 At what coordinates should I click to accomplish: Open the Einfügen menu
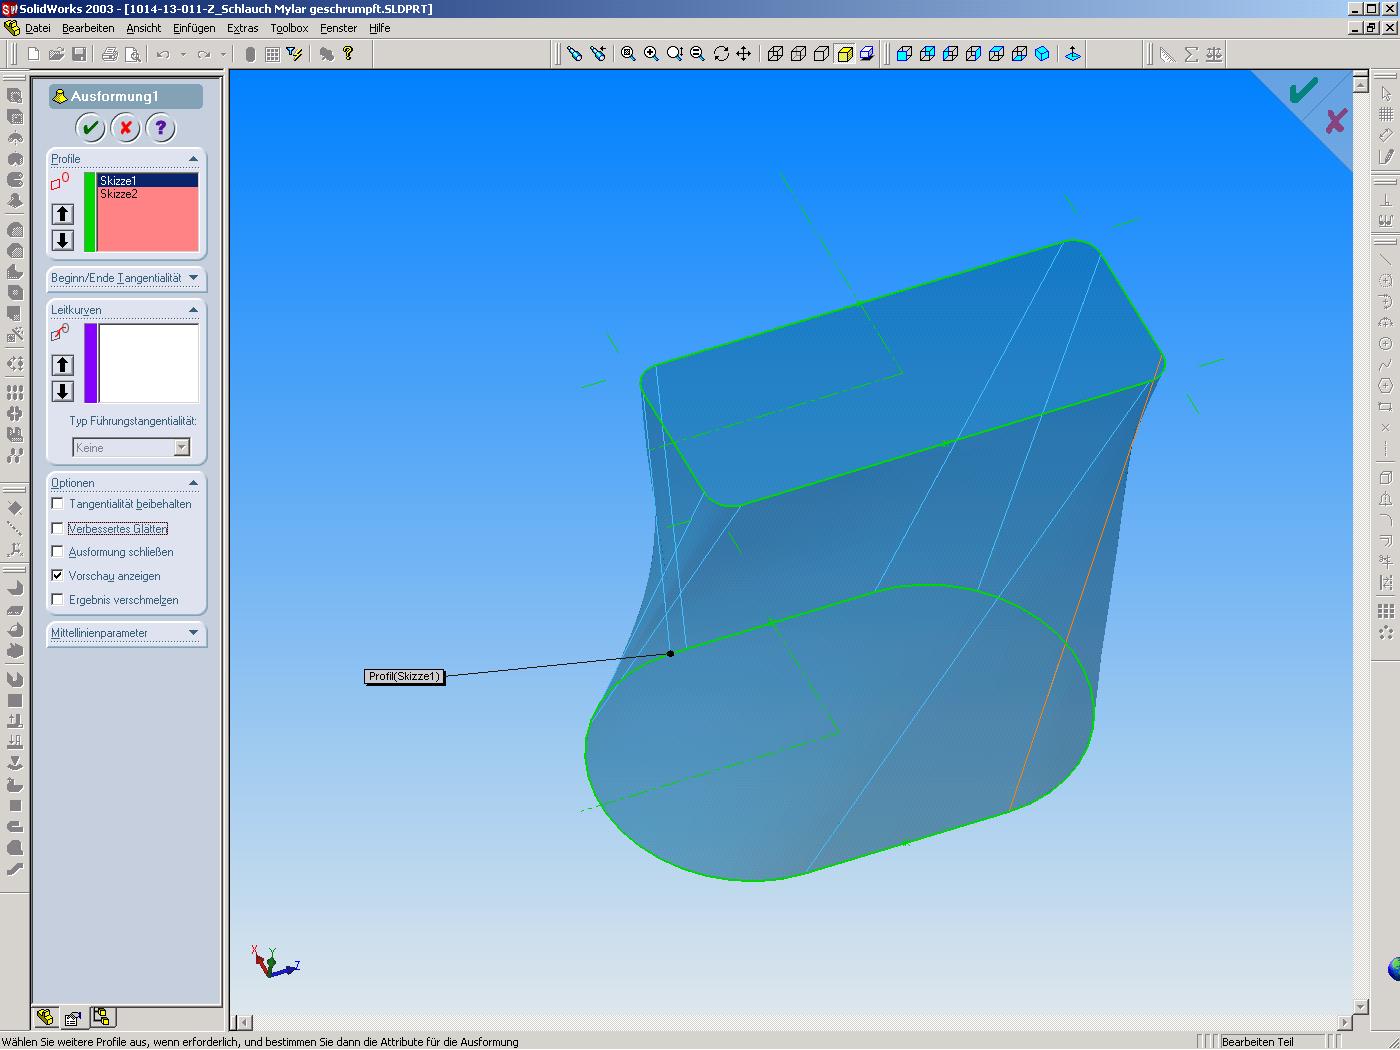tap(193, 28)
